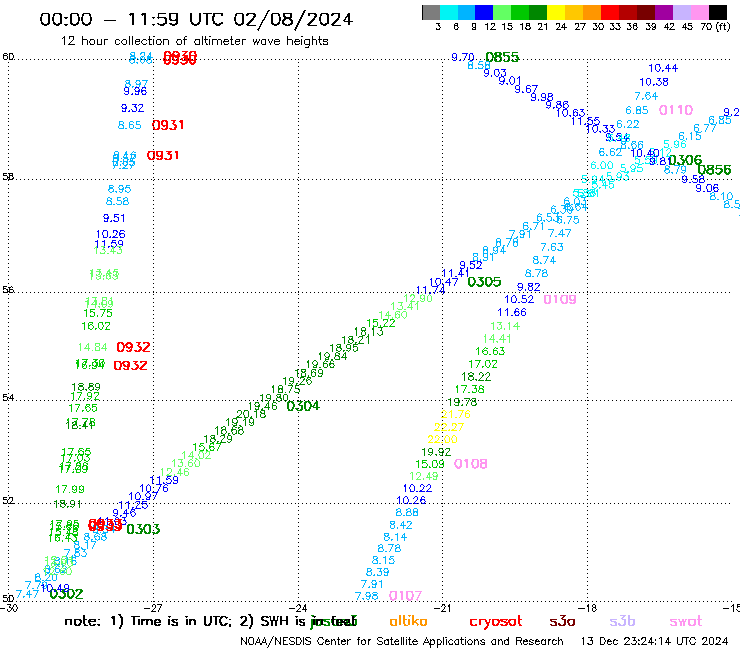Click the orange swatch in the color scale
This screenshot has width=740, height=650.
[591, 12]
